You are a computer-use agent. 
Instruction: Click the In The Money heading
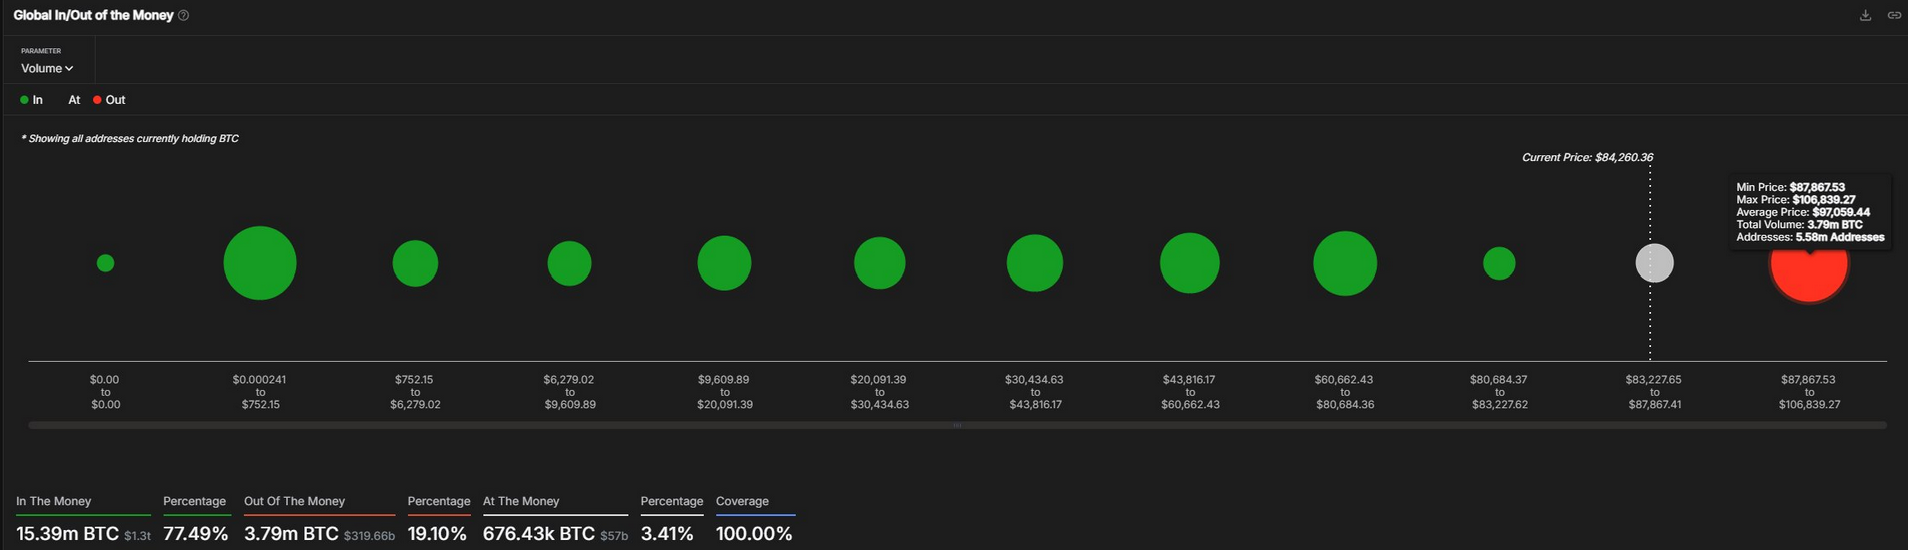(53, 501)
